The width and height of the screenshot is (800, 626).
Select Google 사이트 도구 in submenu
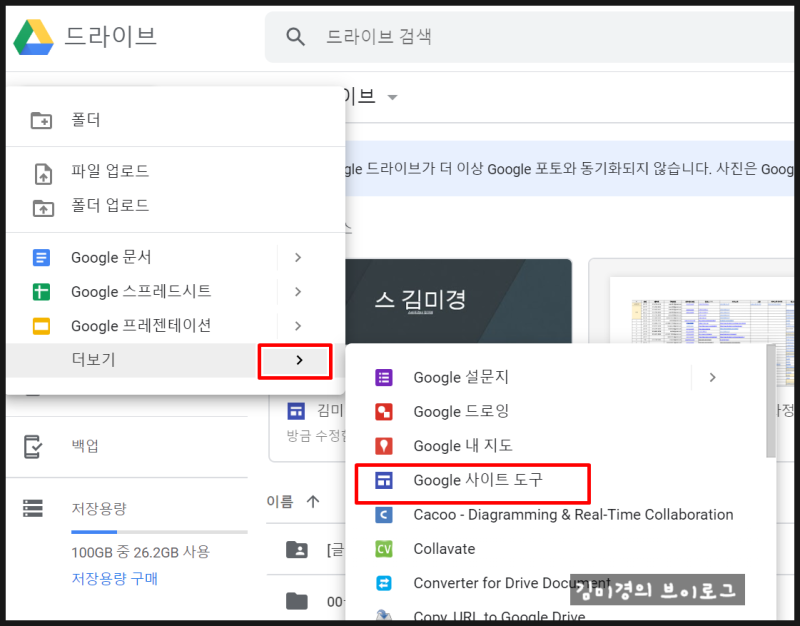(x=556, y=480)
